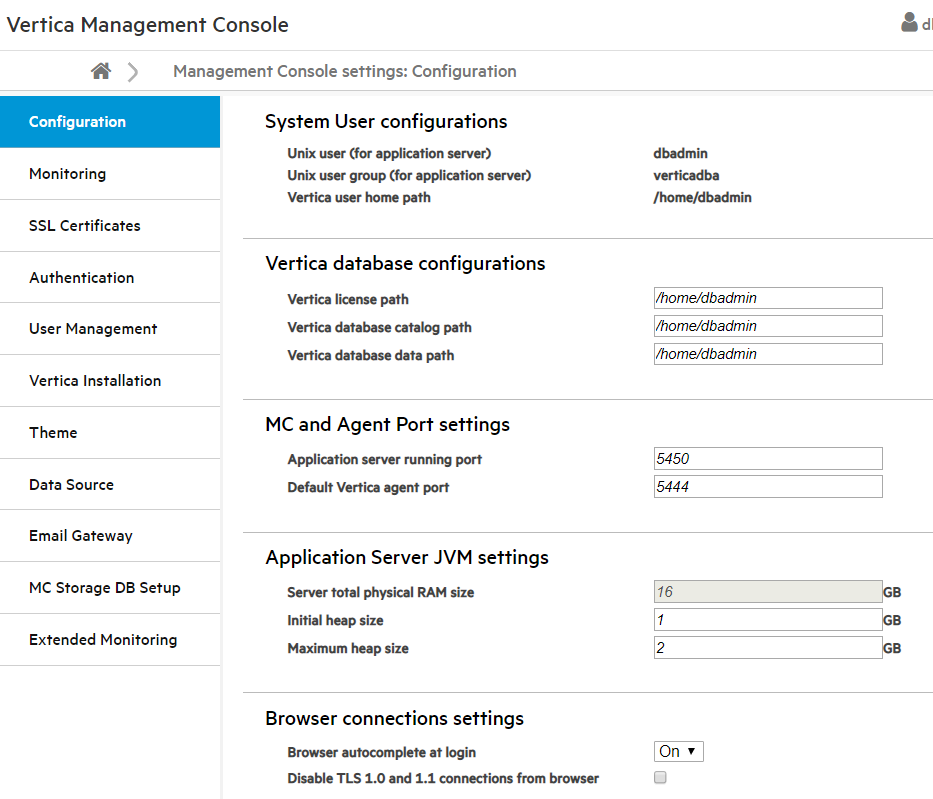Switch to Vertica Installation page
This screenshot has width=933, height=799.
110,381
